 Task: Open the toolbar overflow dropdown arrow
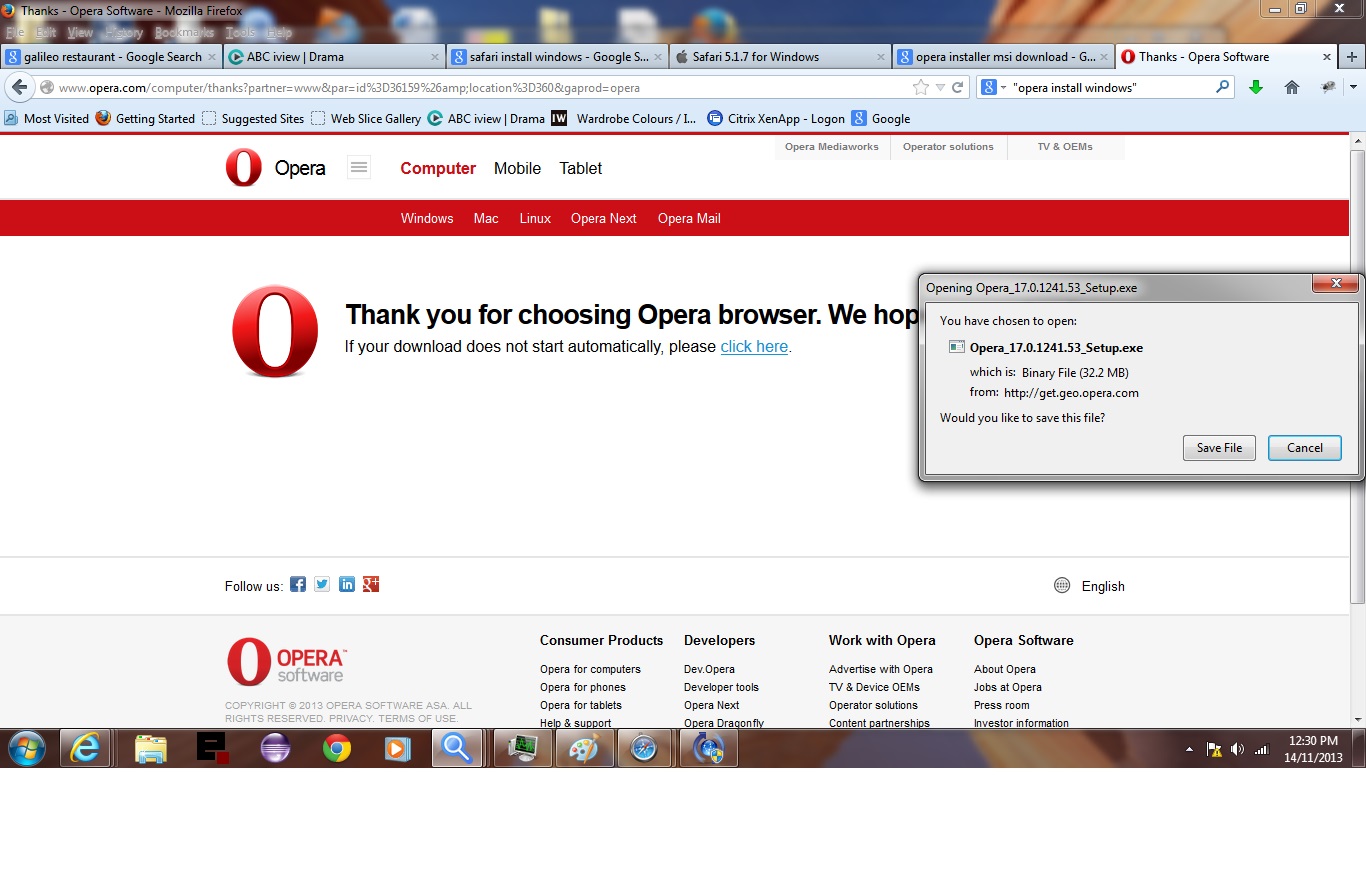1353,87
